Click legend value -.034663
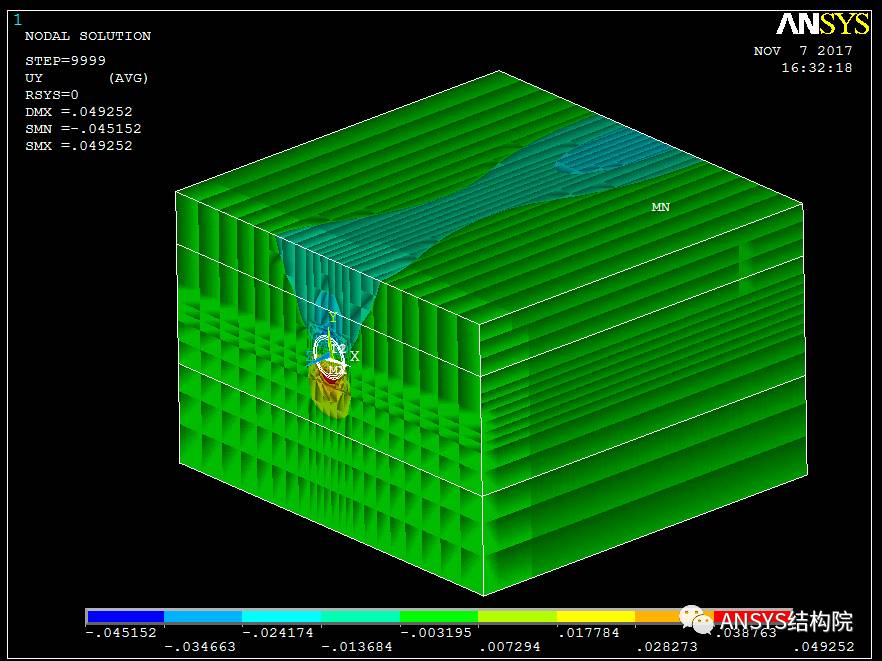This screenshot has height=661, width=882. (200, 647)
